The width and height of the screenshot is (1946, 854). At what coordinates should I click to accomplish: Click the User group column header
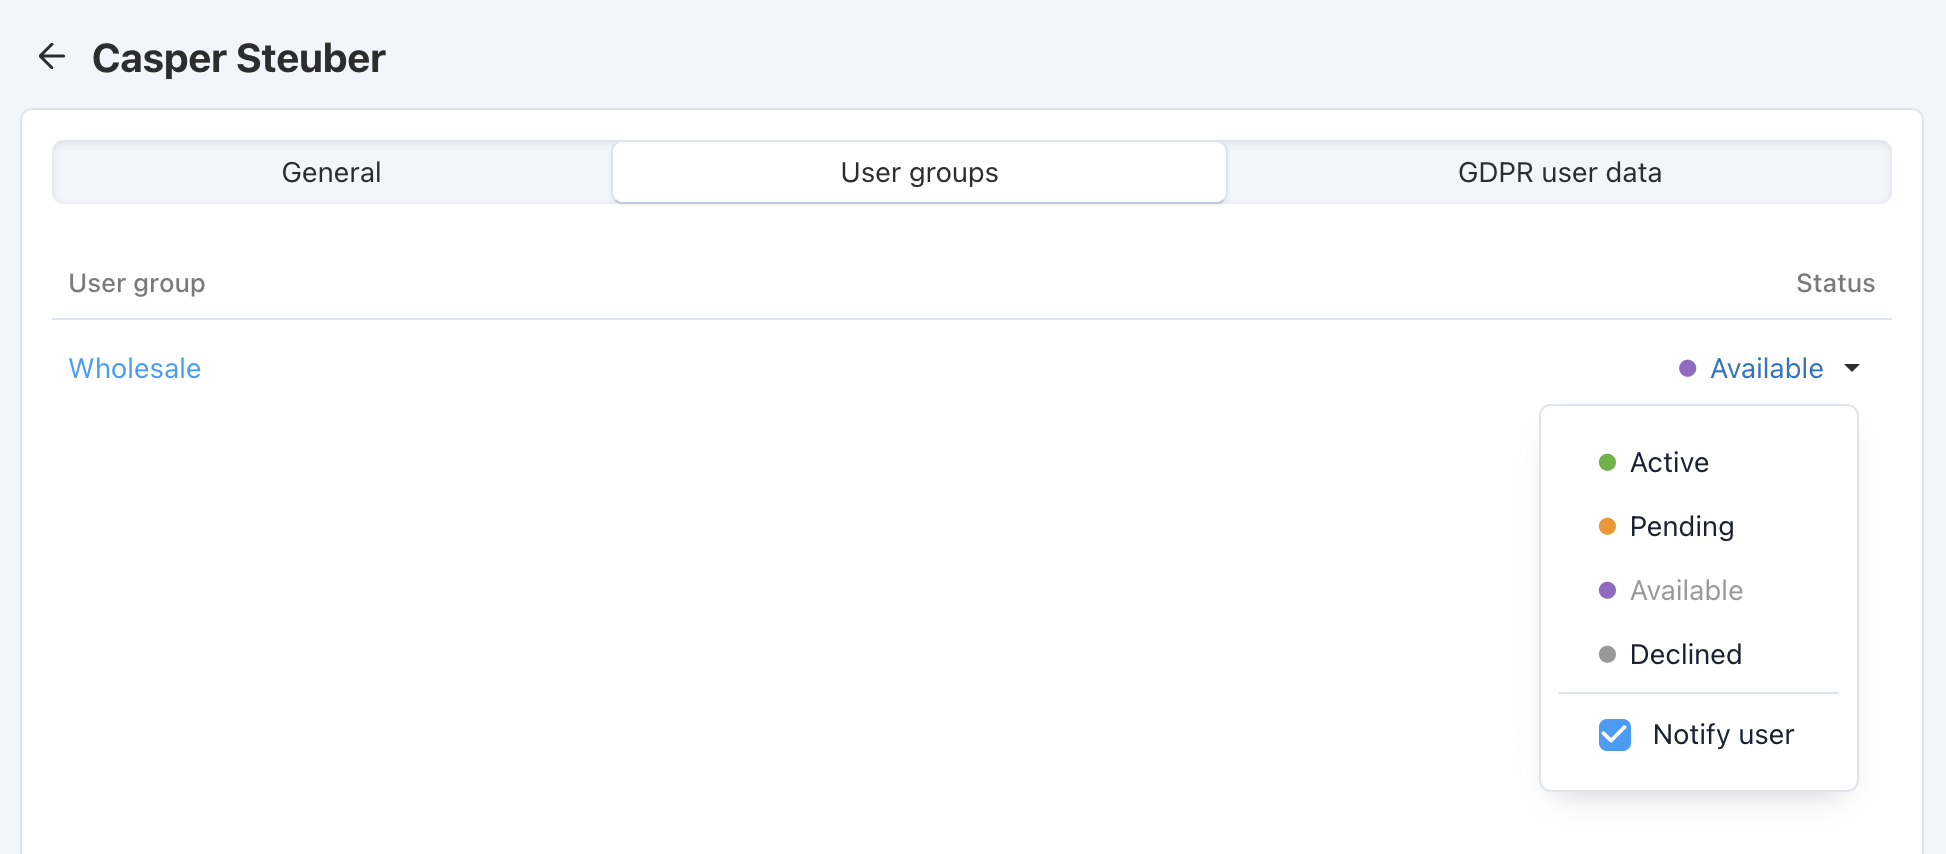pos(137,283)
